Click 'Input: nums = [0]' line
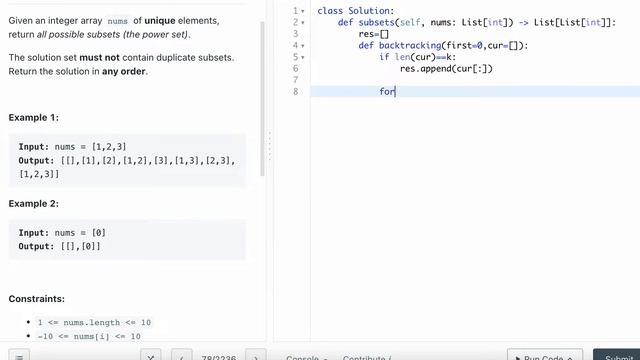Screen dimensions: 640x360 [x=62, y=233]
